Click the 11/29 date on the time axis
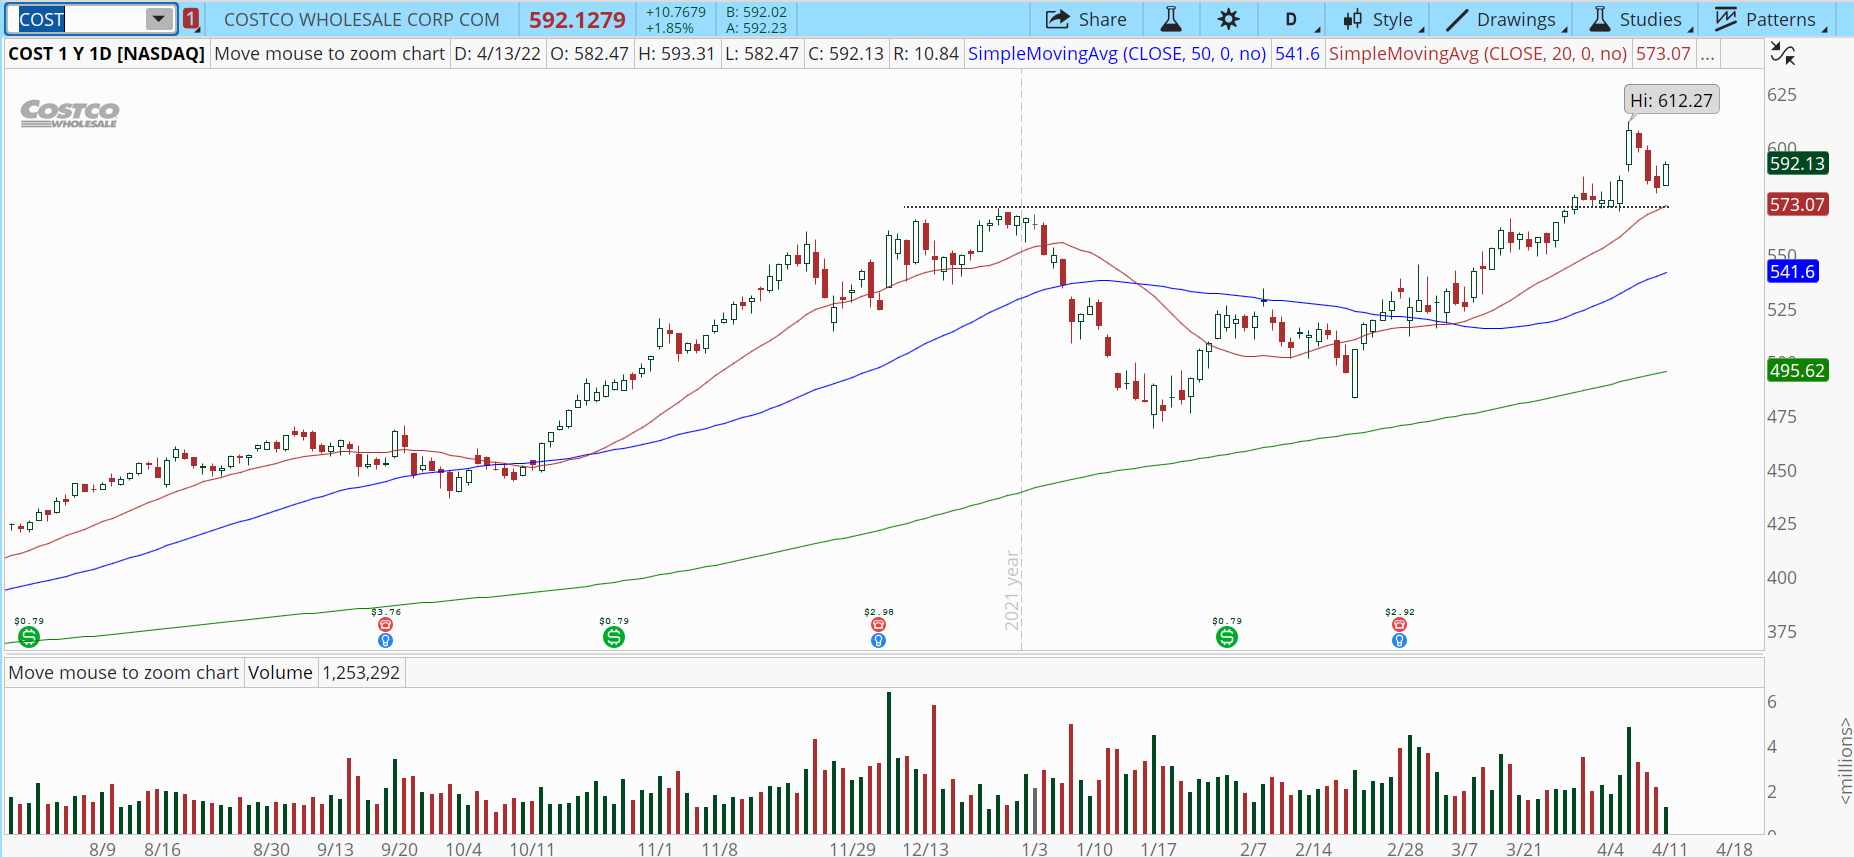The image size is (1854, 857). point(852,849)
